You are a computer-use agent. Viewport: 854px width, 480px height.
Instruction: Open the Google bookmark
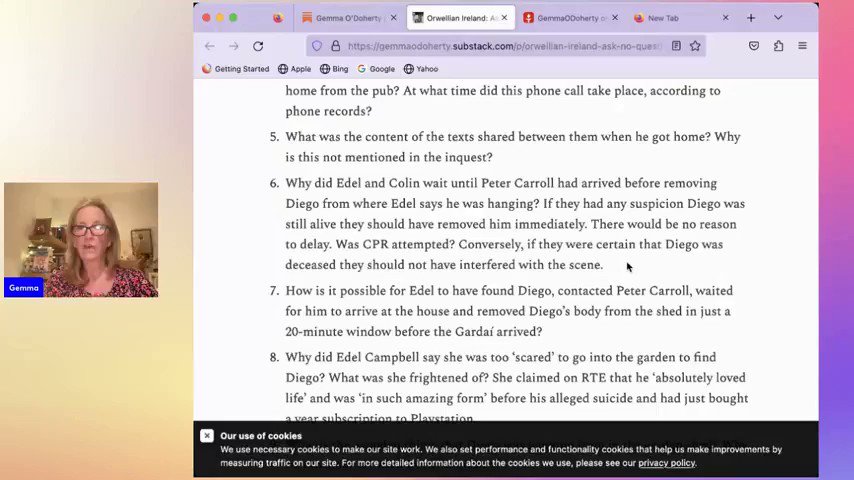pos(376,69)
